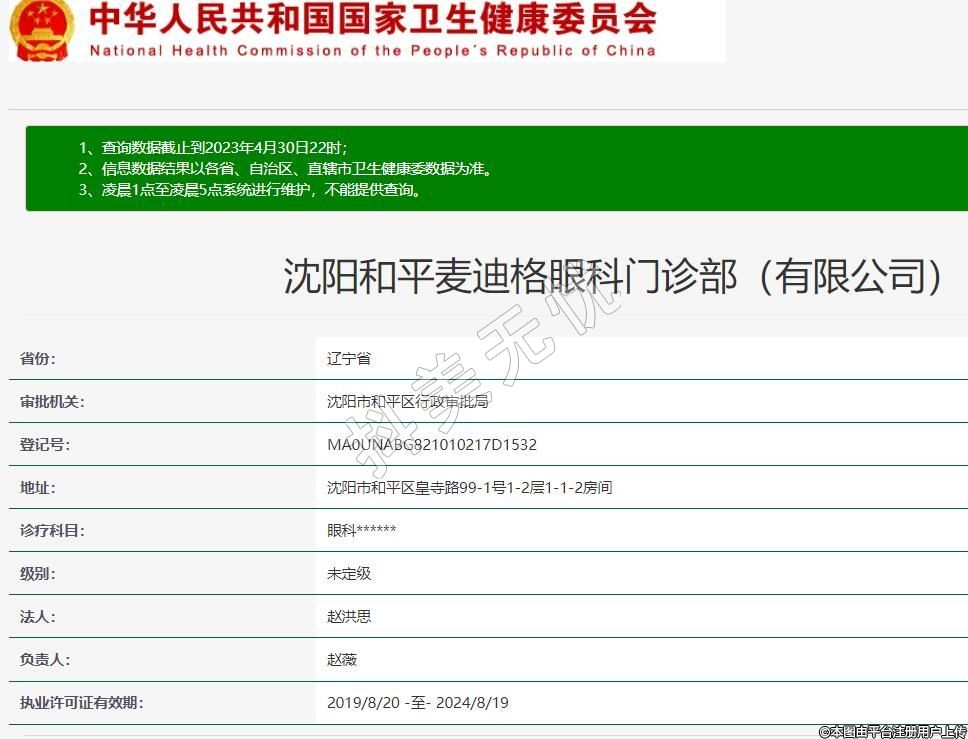The width and height of the screenshot is (968, 739).
Task: Click the National Health Commission English subtitle
Action: pos(372,50)
